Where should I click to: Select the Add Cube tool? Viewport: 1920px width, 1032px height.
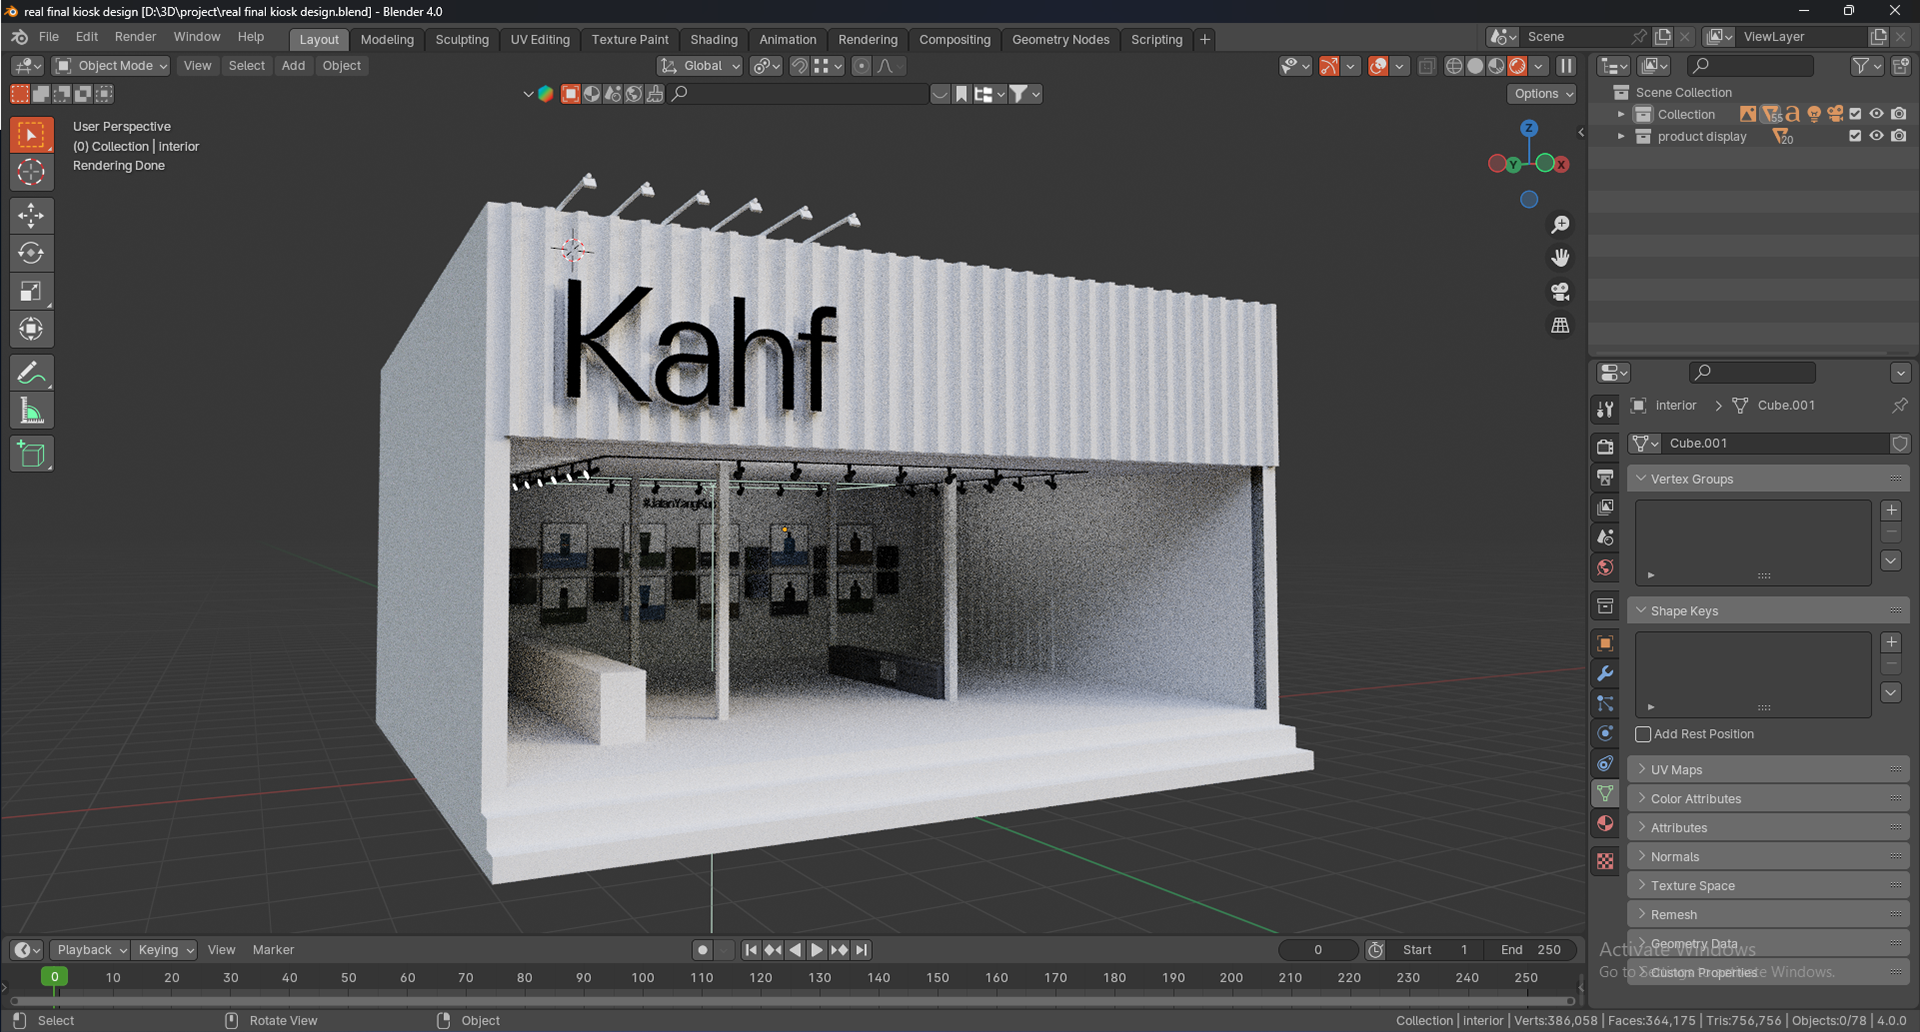31,454
